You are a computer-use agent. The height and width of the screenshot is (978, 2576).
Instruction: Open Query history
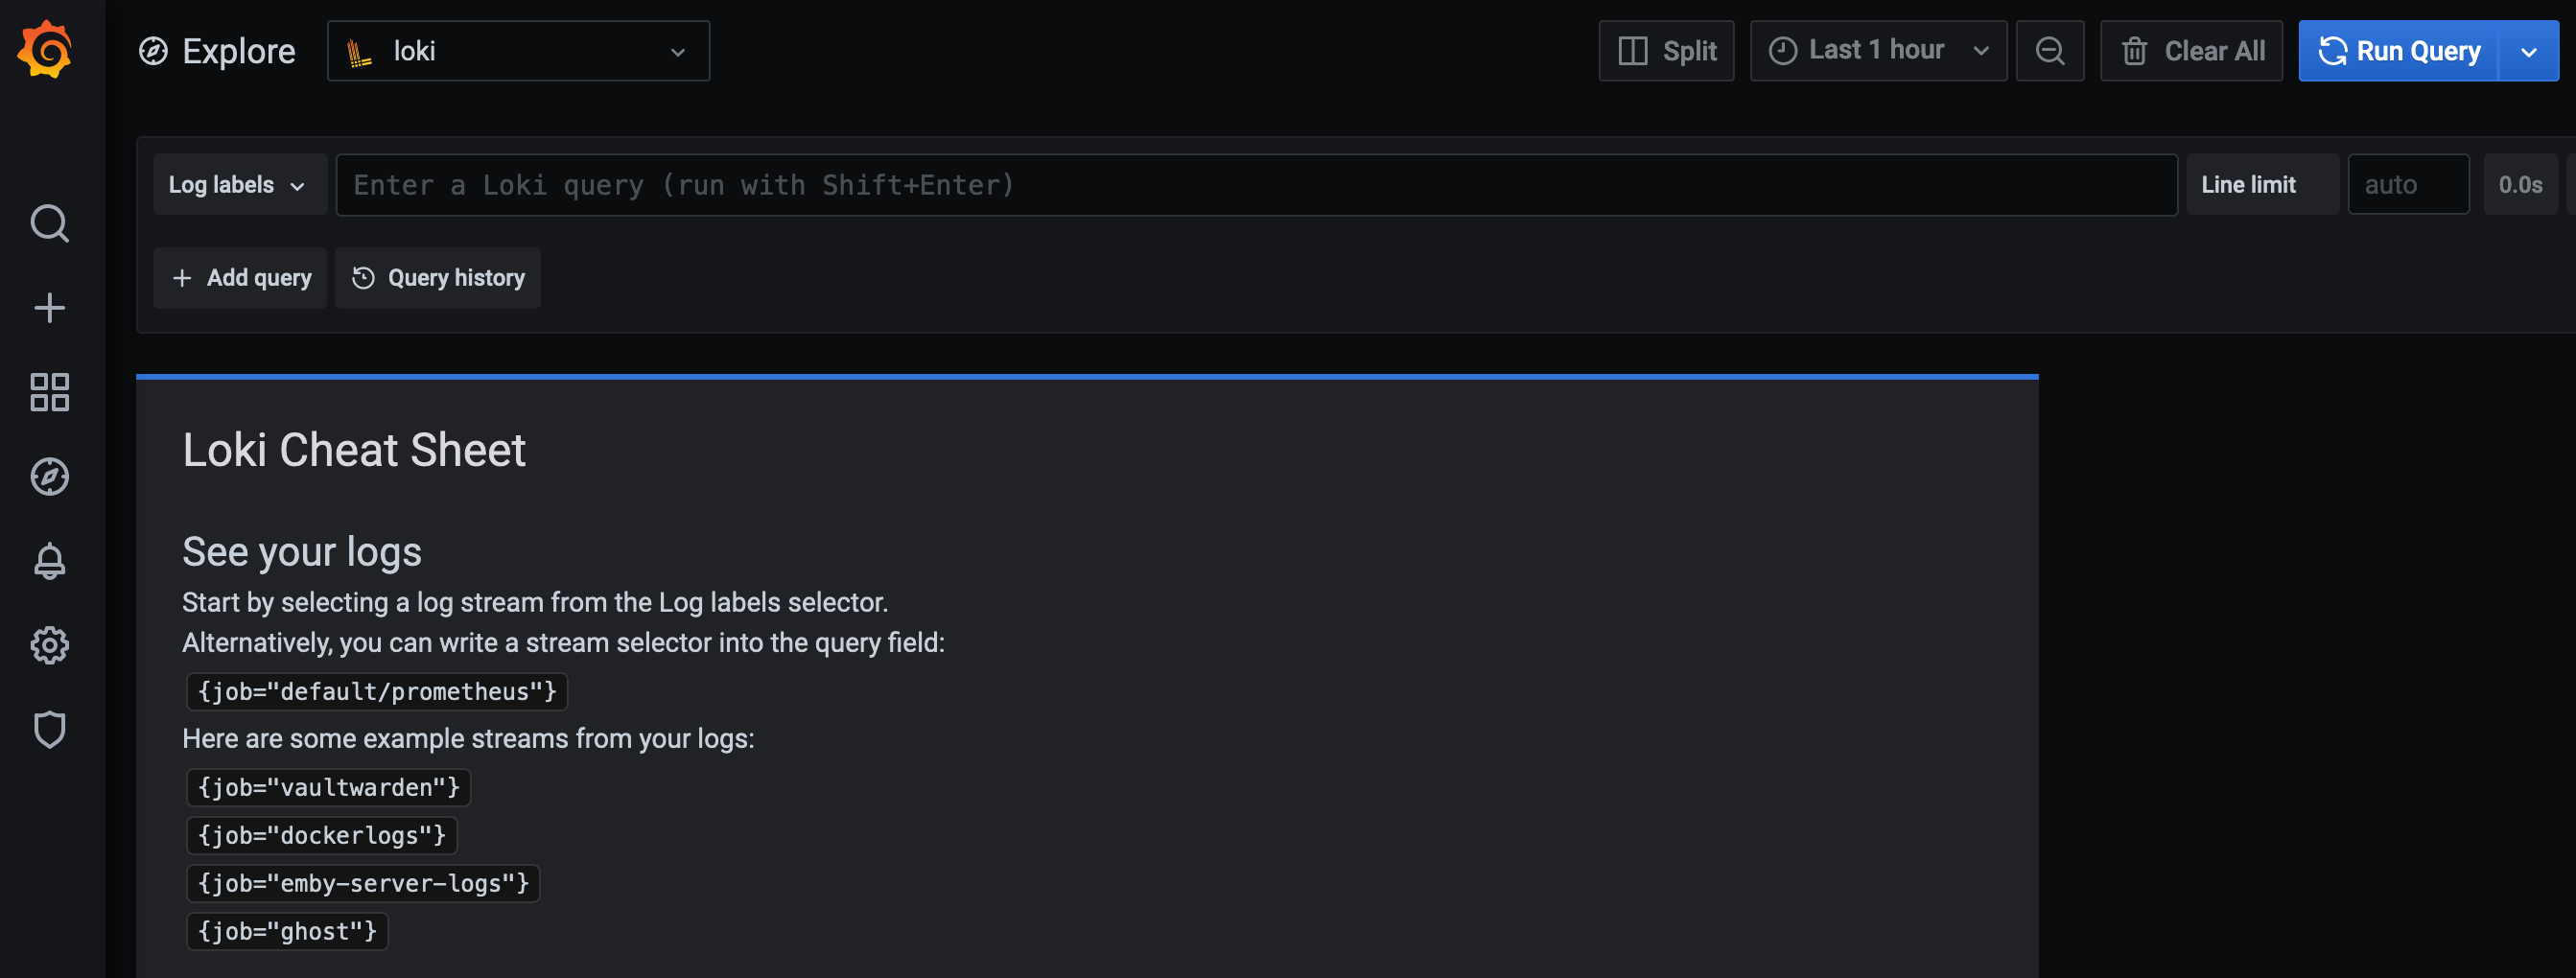[x=438, y=277]
